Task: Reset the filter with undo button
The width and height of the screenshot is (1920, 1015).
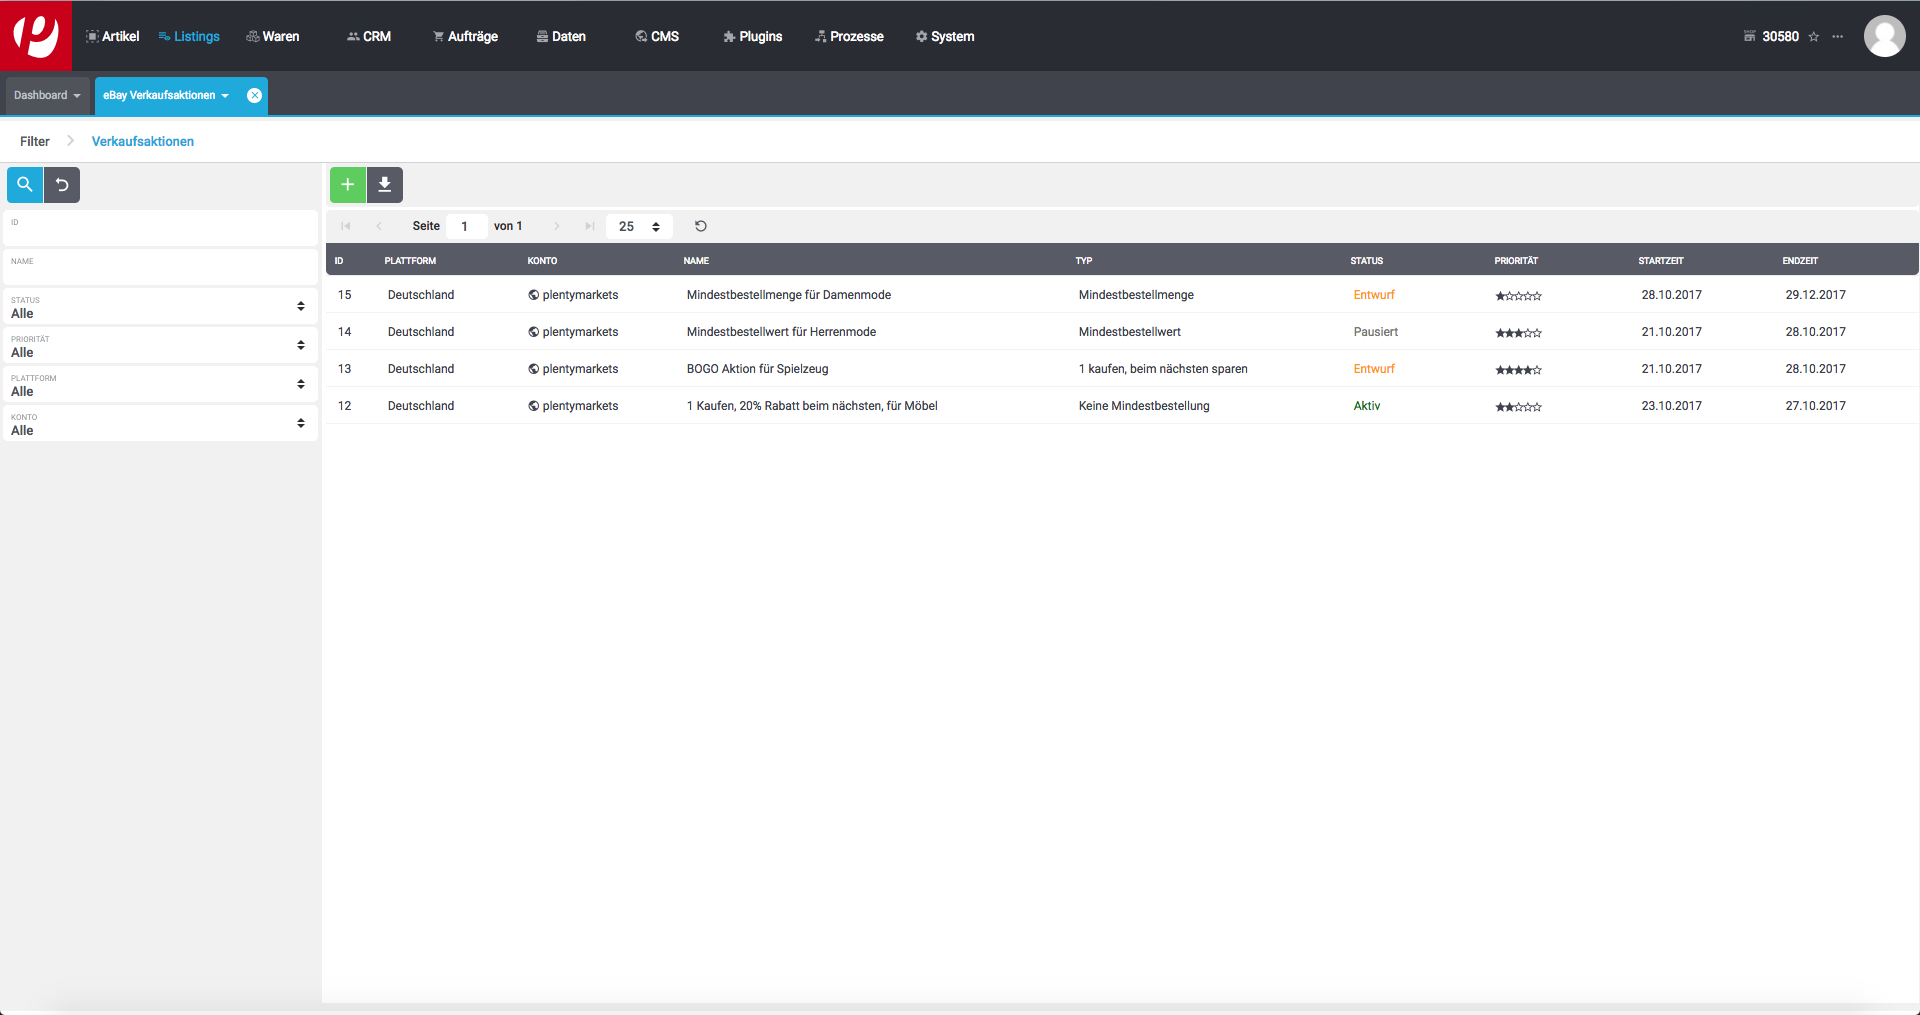Action: (x=62, y=184)
